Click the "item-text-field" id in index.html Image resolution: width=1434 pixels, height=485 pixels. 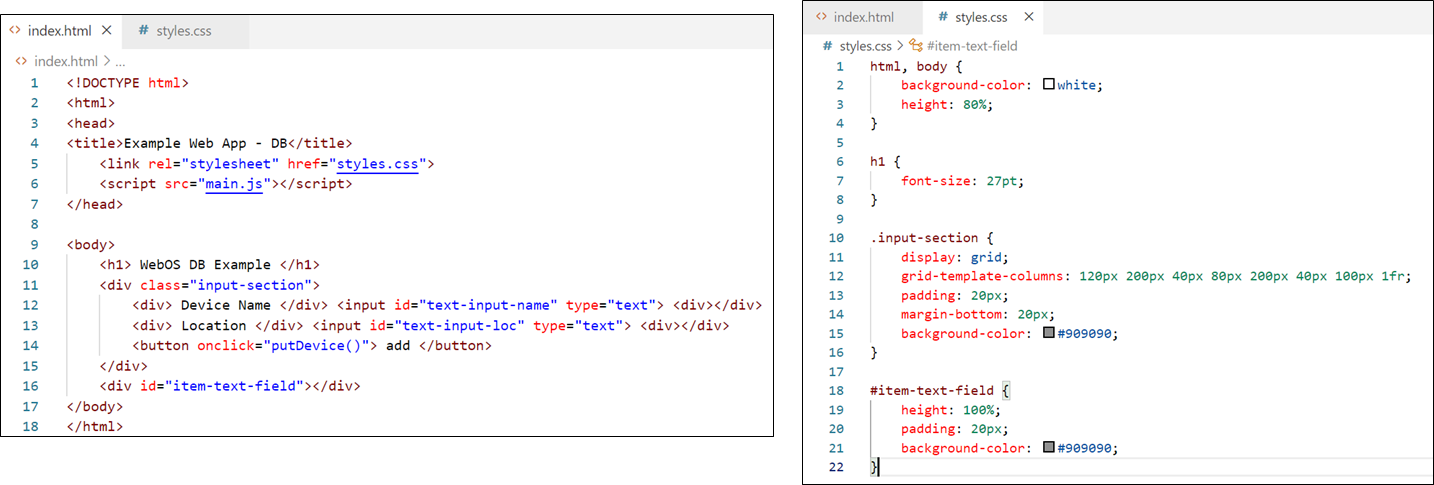237,386
